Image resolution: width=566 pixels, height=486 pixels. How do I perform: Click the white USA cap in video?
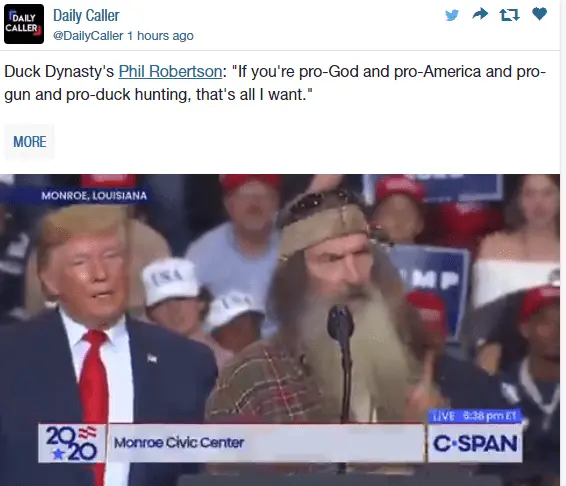click(170, 279)
